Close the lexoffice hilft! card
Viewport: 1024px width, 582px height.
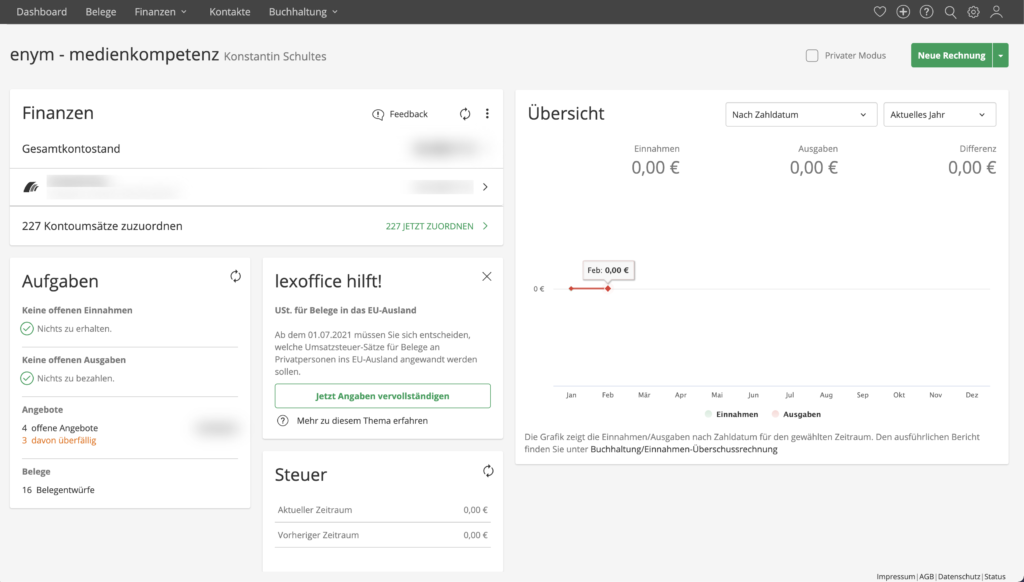487,276
